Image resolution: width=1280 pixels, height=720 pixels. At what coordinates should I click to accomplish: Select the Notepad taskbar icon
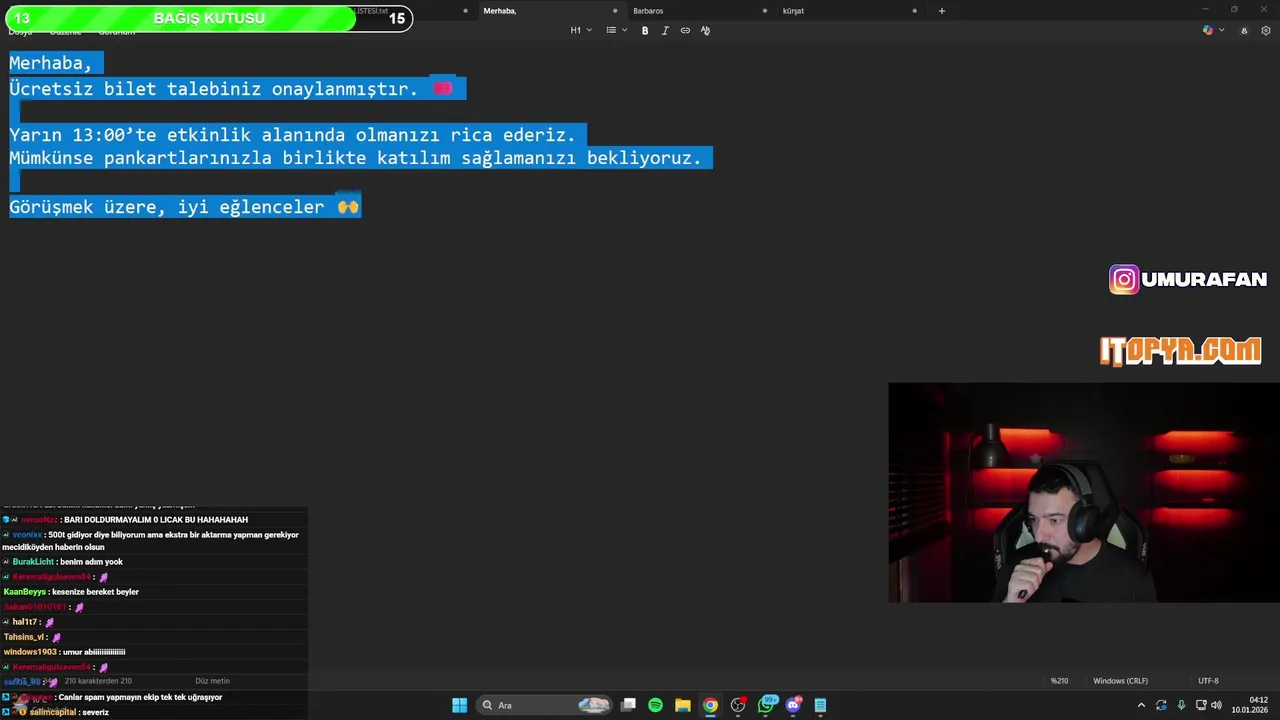(x=820, y=705)
